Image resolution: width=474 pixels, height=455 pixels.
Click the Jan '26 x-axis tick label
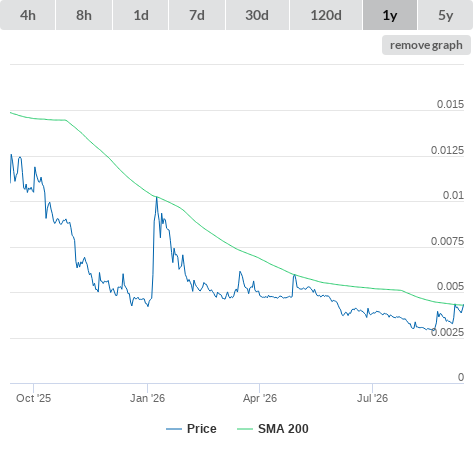click(x=147, y=398)
